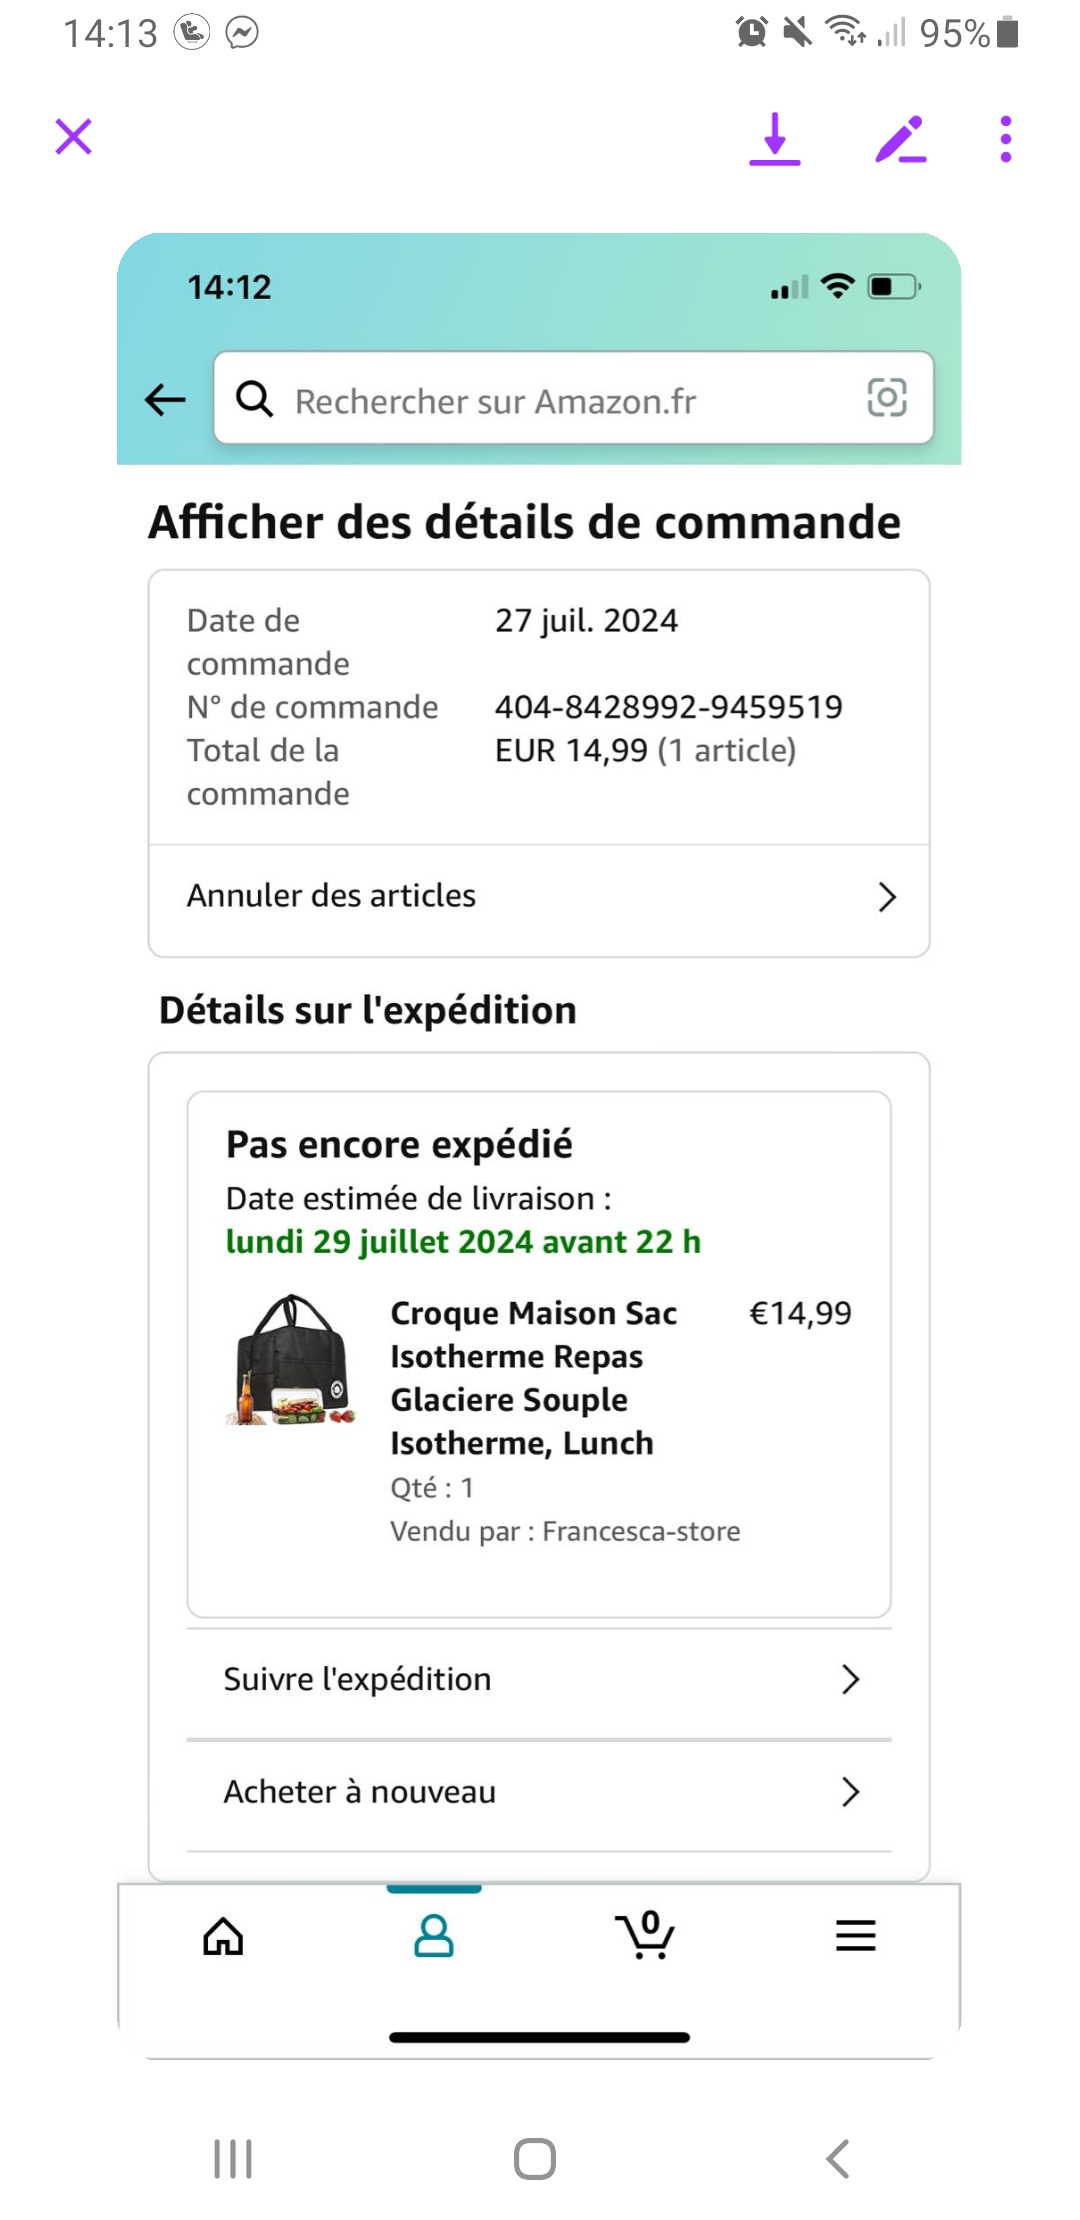Screen dimensions: 1080x2220
Task: Open the lunch bag product thumbnail
Action: (291, 1360)
